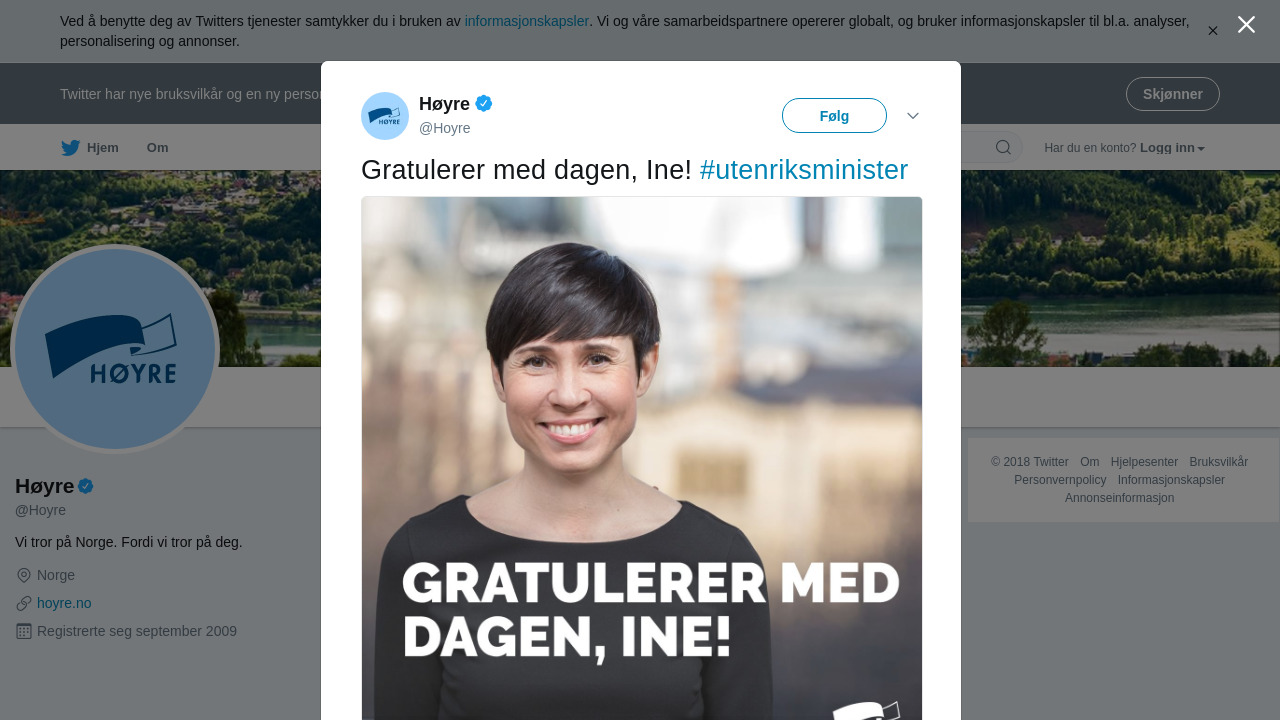
Task: Click the search magnifier icon
Action: (1003, 148)
